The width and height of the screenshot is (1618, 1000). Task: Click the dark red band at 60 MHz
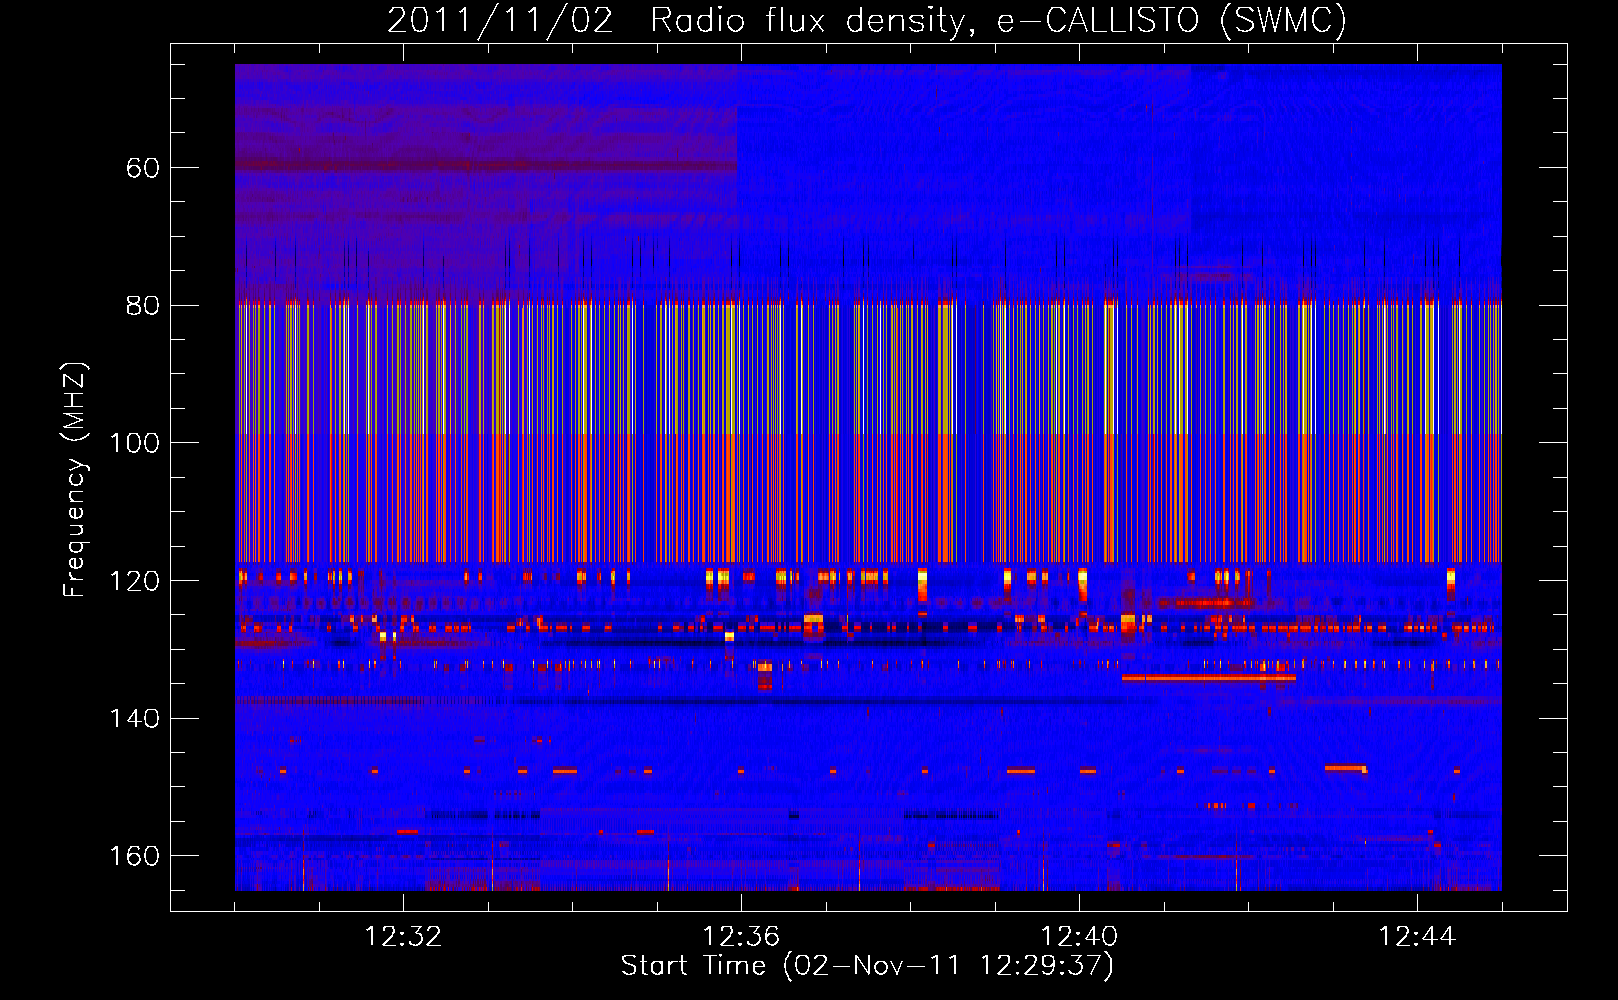click(x=486, y=165)
